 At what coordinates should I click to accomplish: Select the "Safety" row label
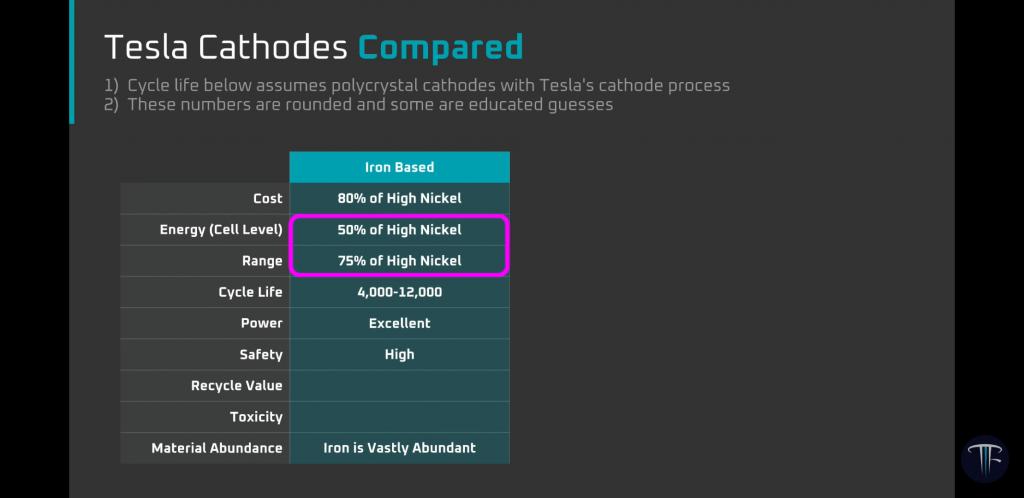coord(261,354)
